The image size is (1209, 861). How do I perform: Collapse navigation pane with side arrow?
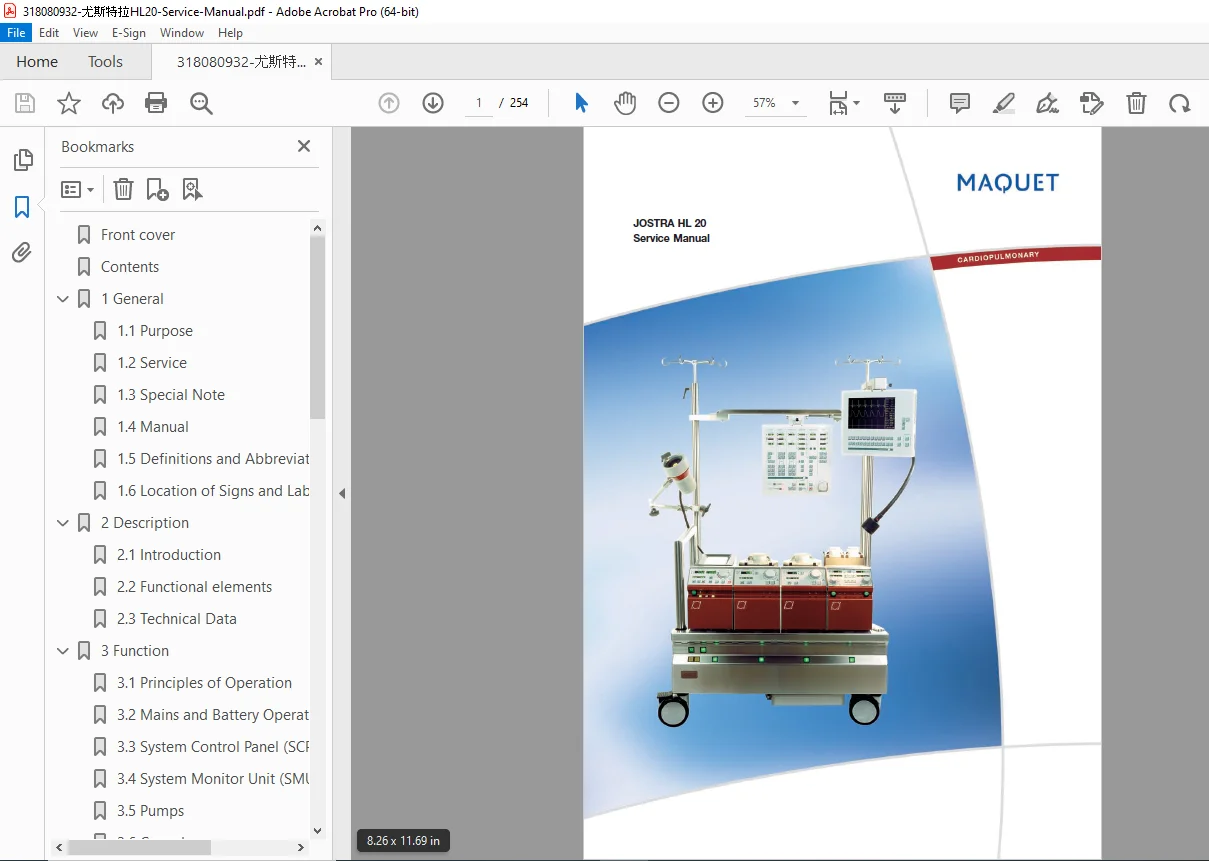(341, 493)
